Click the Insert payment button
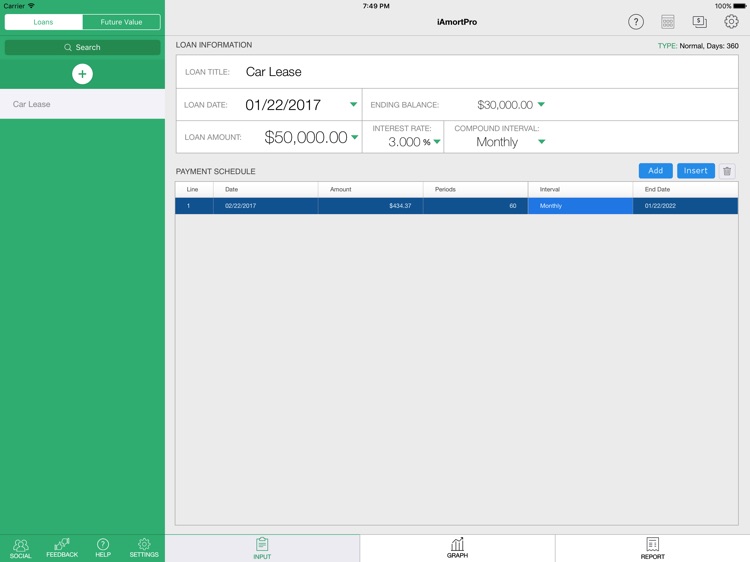Screen dimensions: 750x562 695,171
